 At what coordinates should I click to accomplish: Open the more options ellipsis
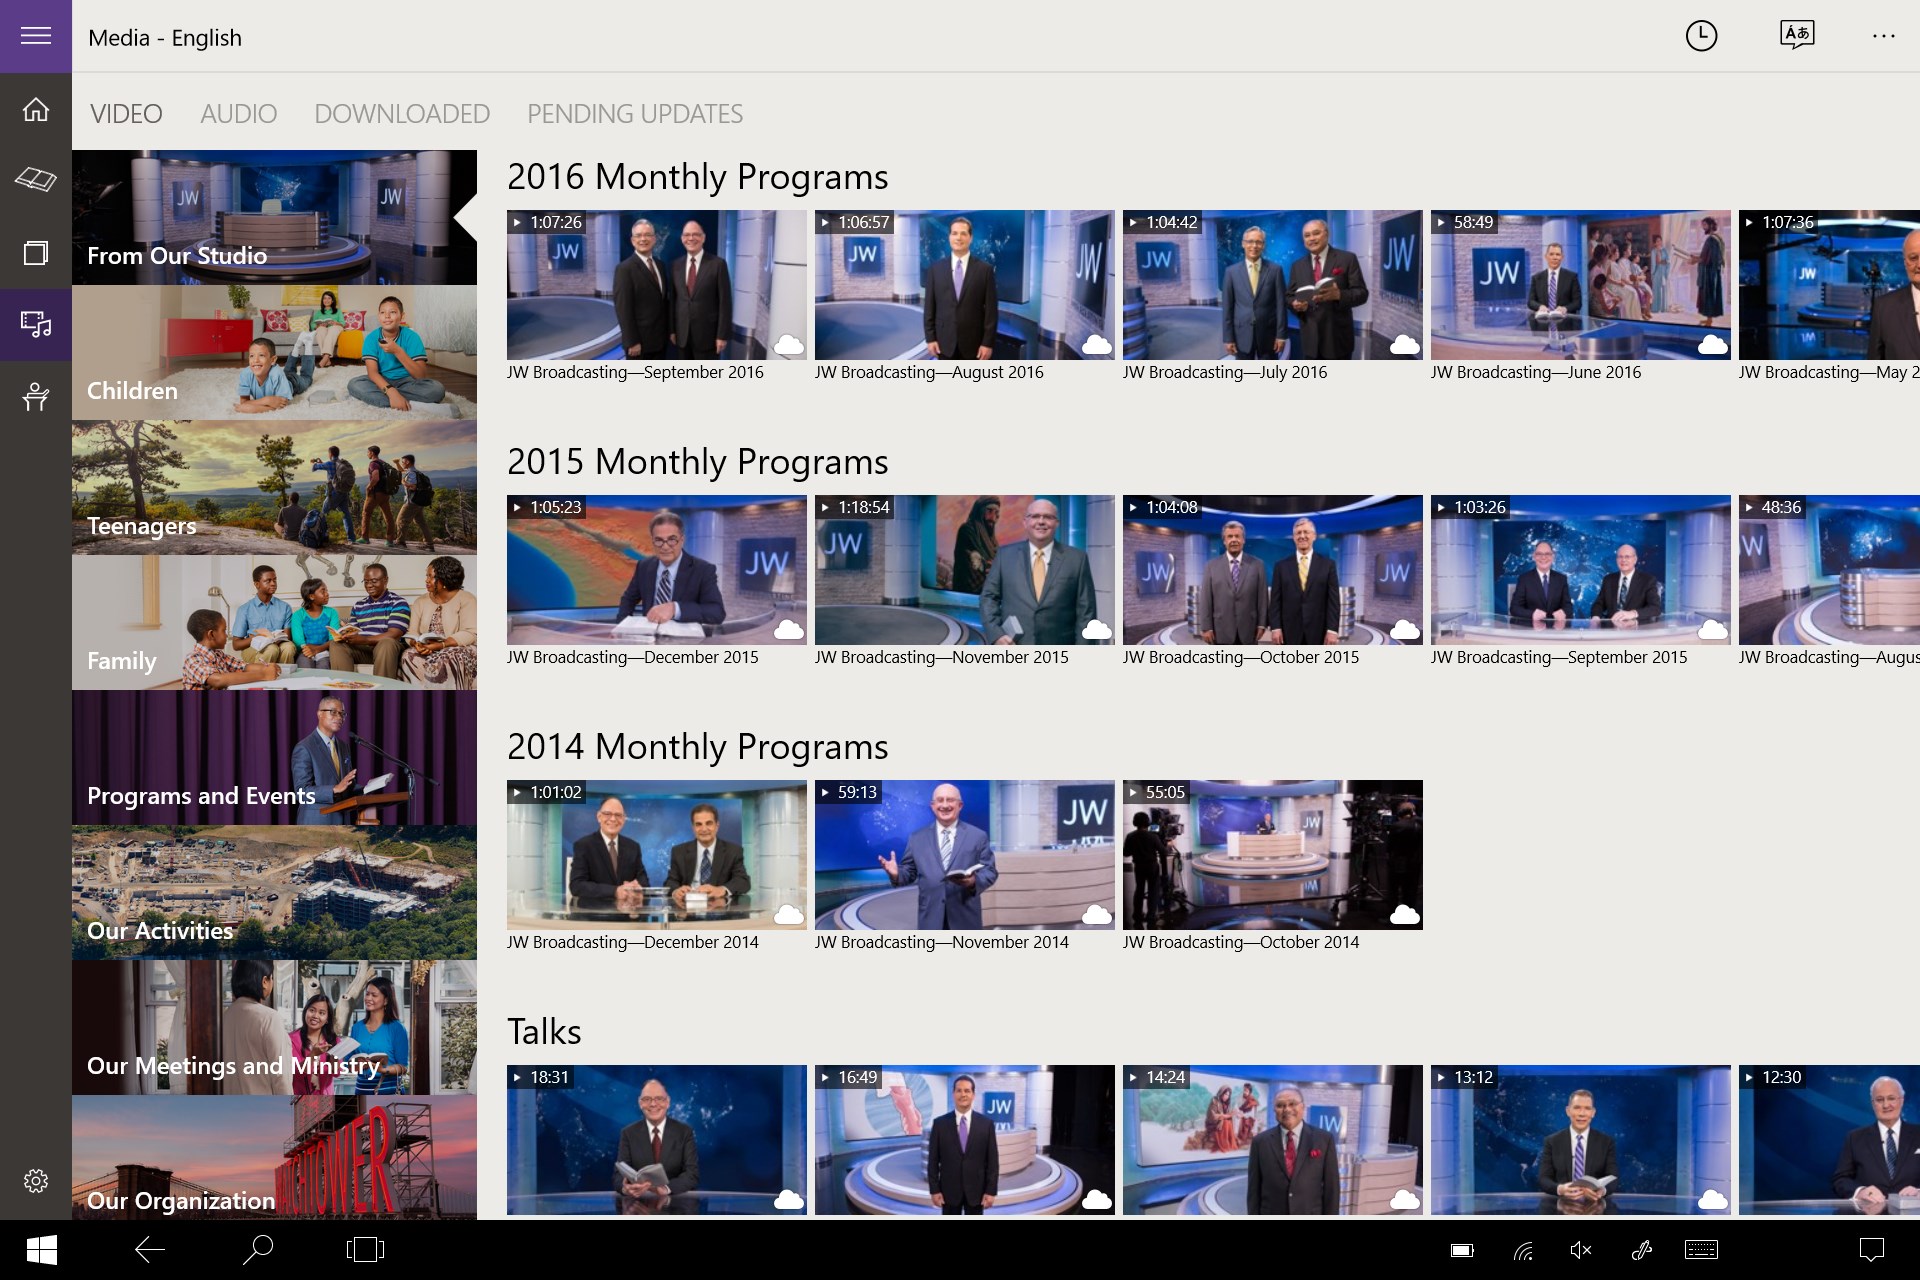pos(1883,36)
